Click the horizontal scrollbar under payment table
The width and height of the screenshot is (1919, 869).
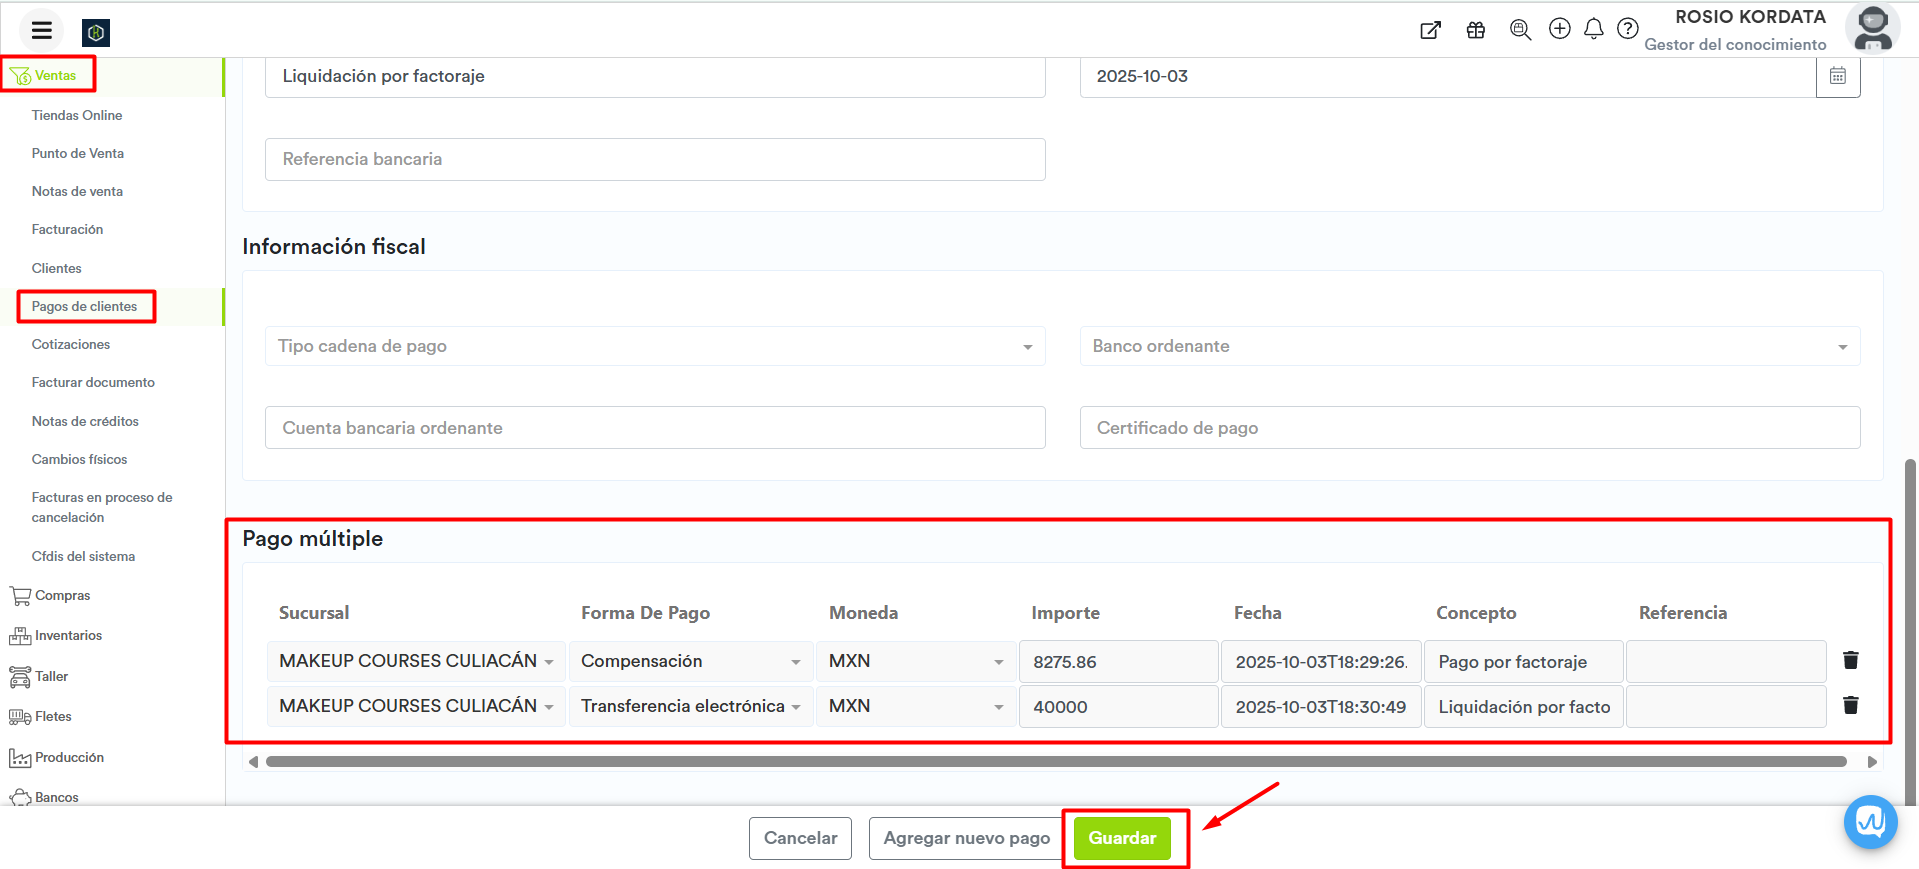[1055, 762]
